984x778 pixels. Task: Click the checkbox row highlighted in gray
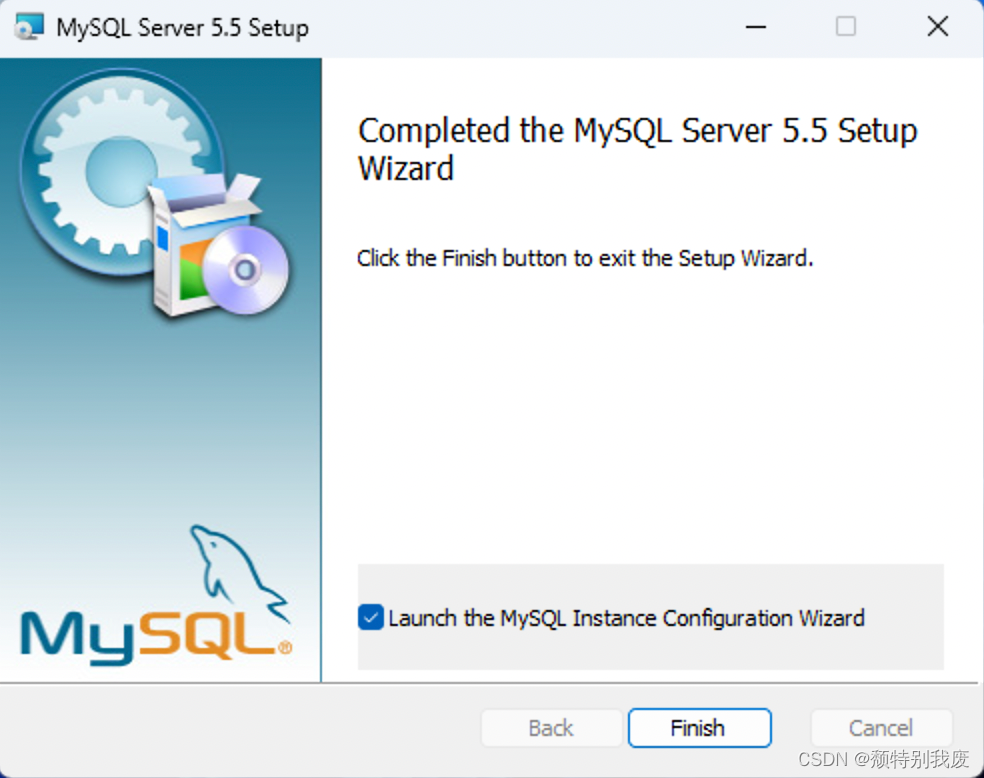pos(650,618)
